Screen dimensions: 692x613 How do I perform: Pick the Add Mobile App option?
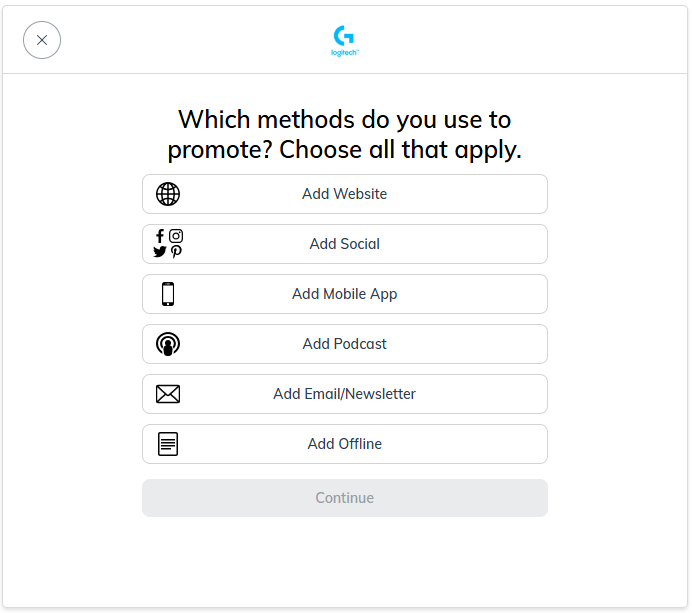[344, 294]
